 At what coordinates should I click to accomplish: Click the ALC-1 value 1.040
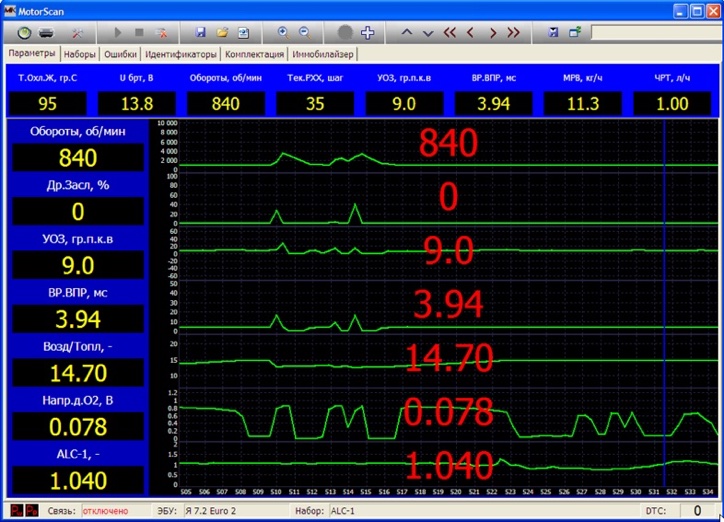pos(78,480)
